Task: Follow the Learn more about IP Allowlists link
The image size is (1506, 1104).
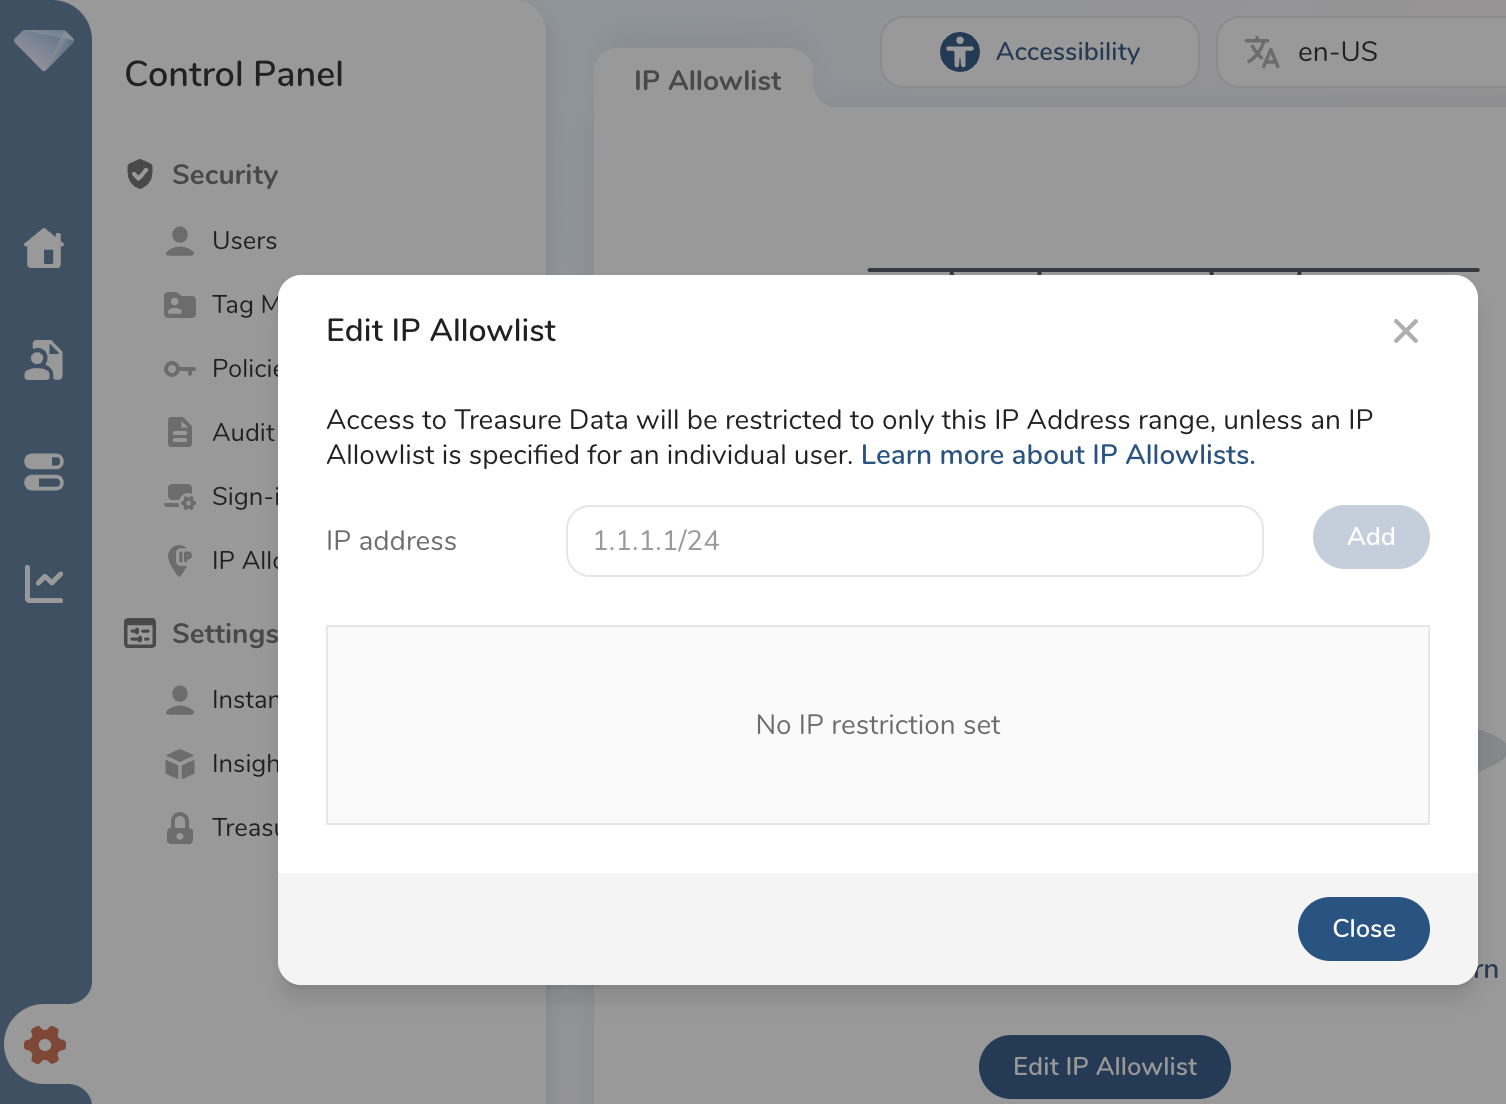Action: pos(1057,455)
